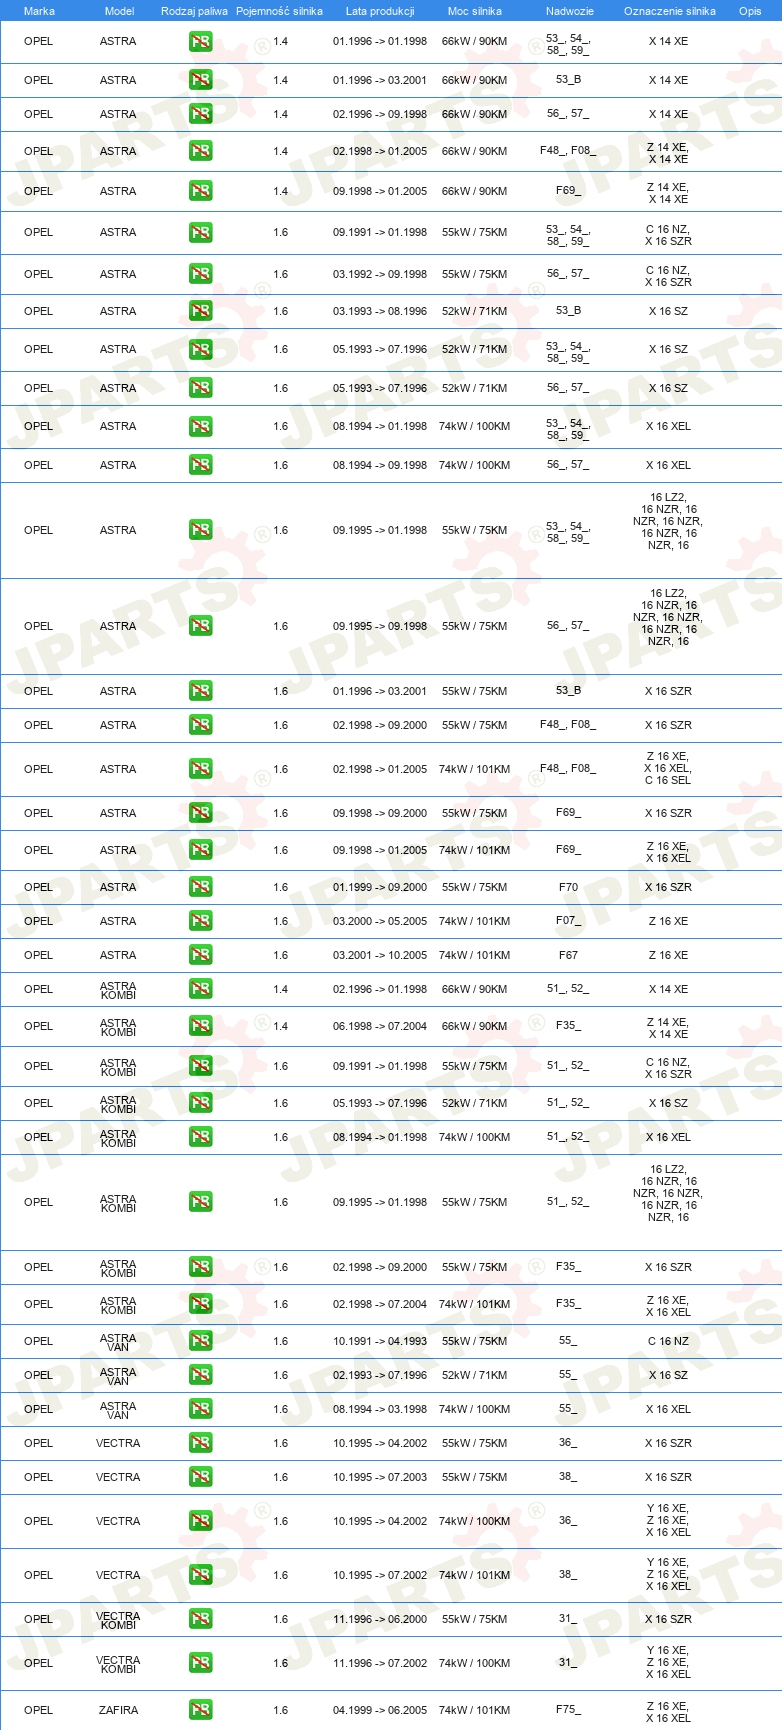Click date range 04.1999 -> 06.2005
Image resolution: width=782 pixels, height=1730 pixels.
click(380, 1711)
